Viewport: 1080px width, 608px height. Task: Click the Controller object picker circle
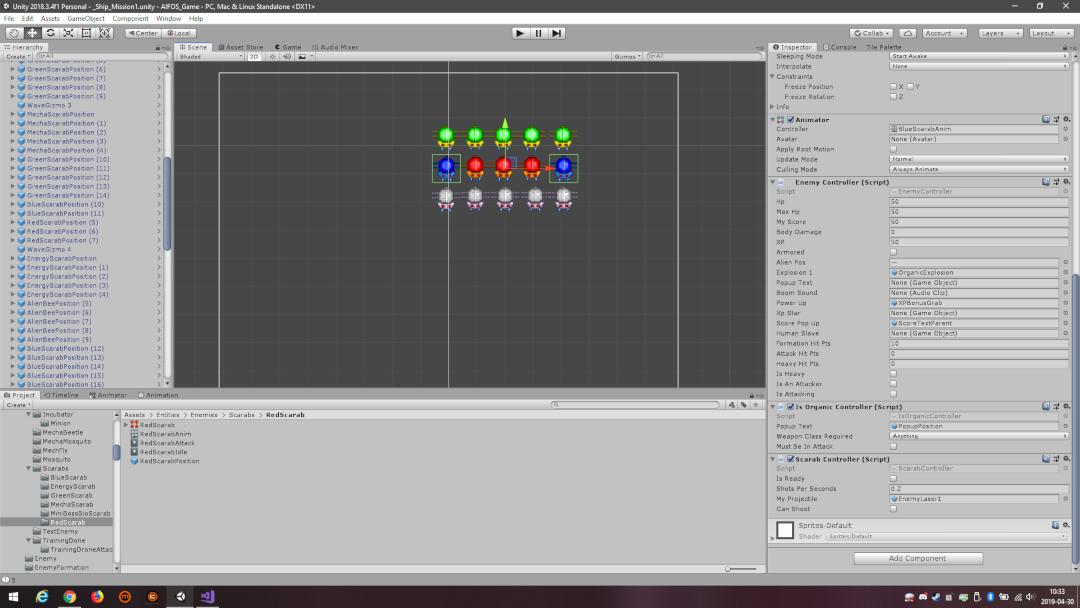[1066, 129]
